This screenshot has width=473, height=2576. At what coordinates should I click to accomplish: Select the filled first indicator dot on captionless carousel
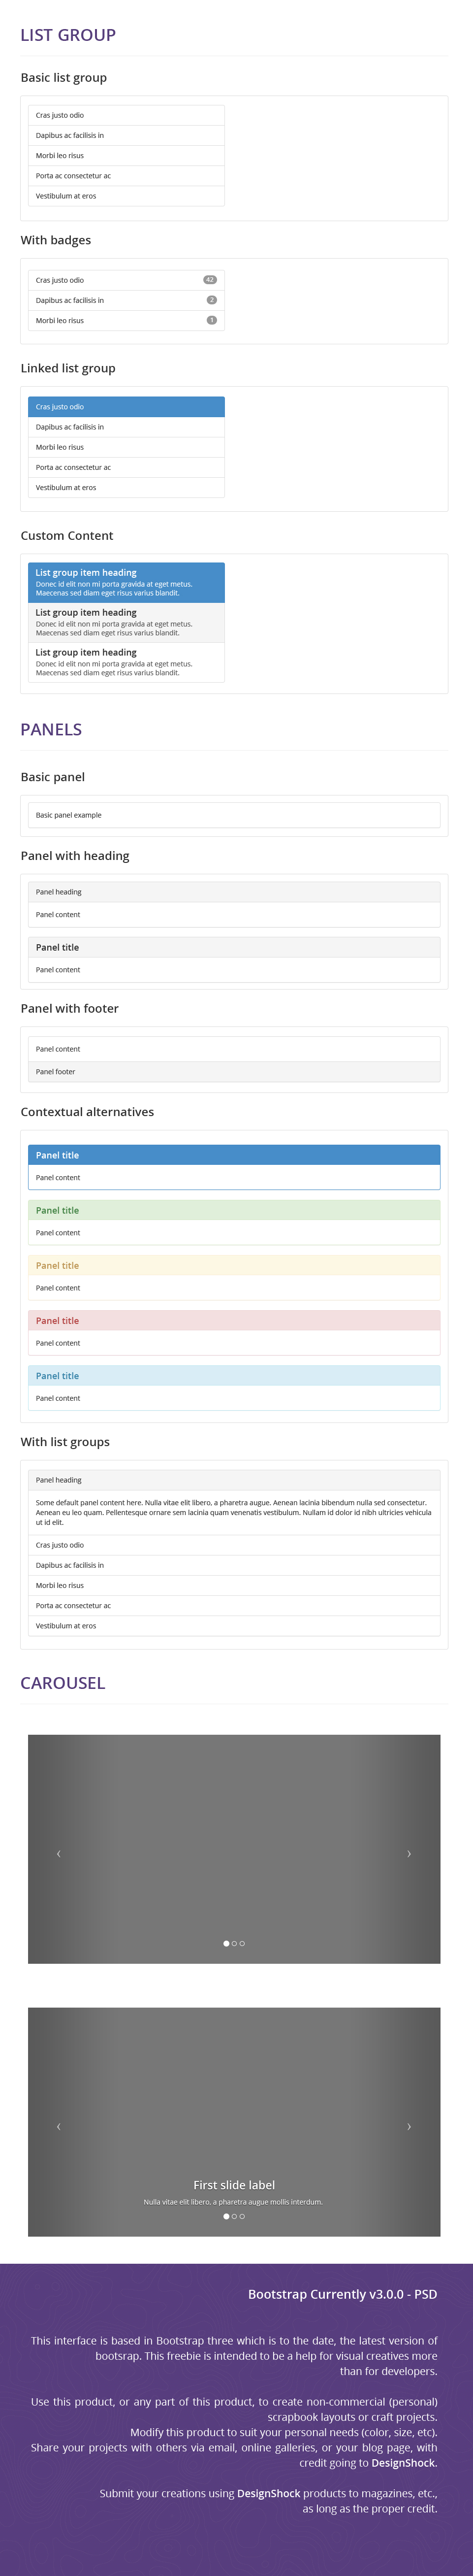[x=226, y=1943]
